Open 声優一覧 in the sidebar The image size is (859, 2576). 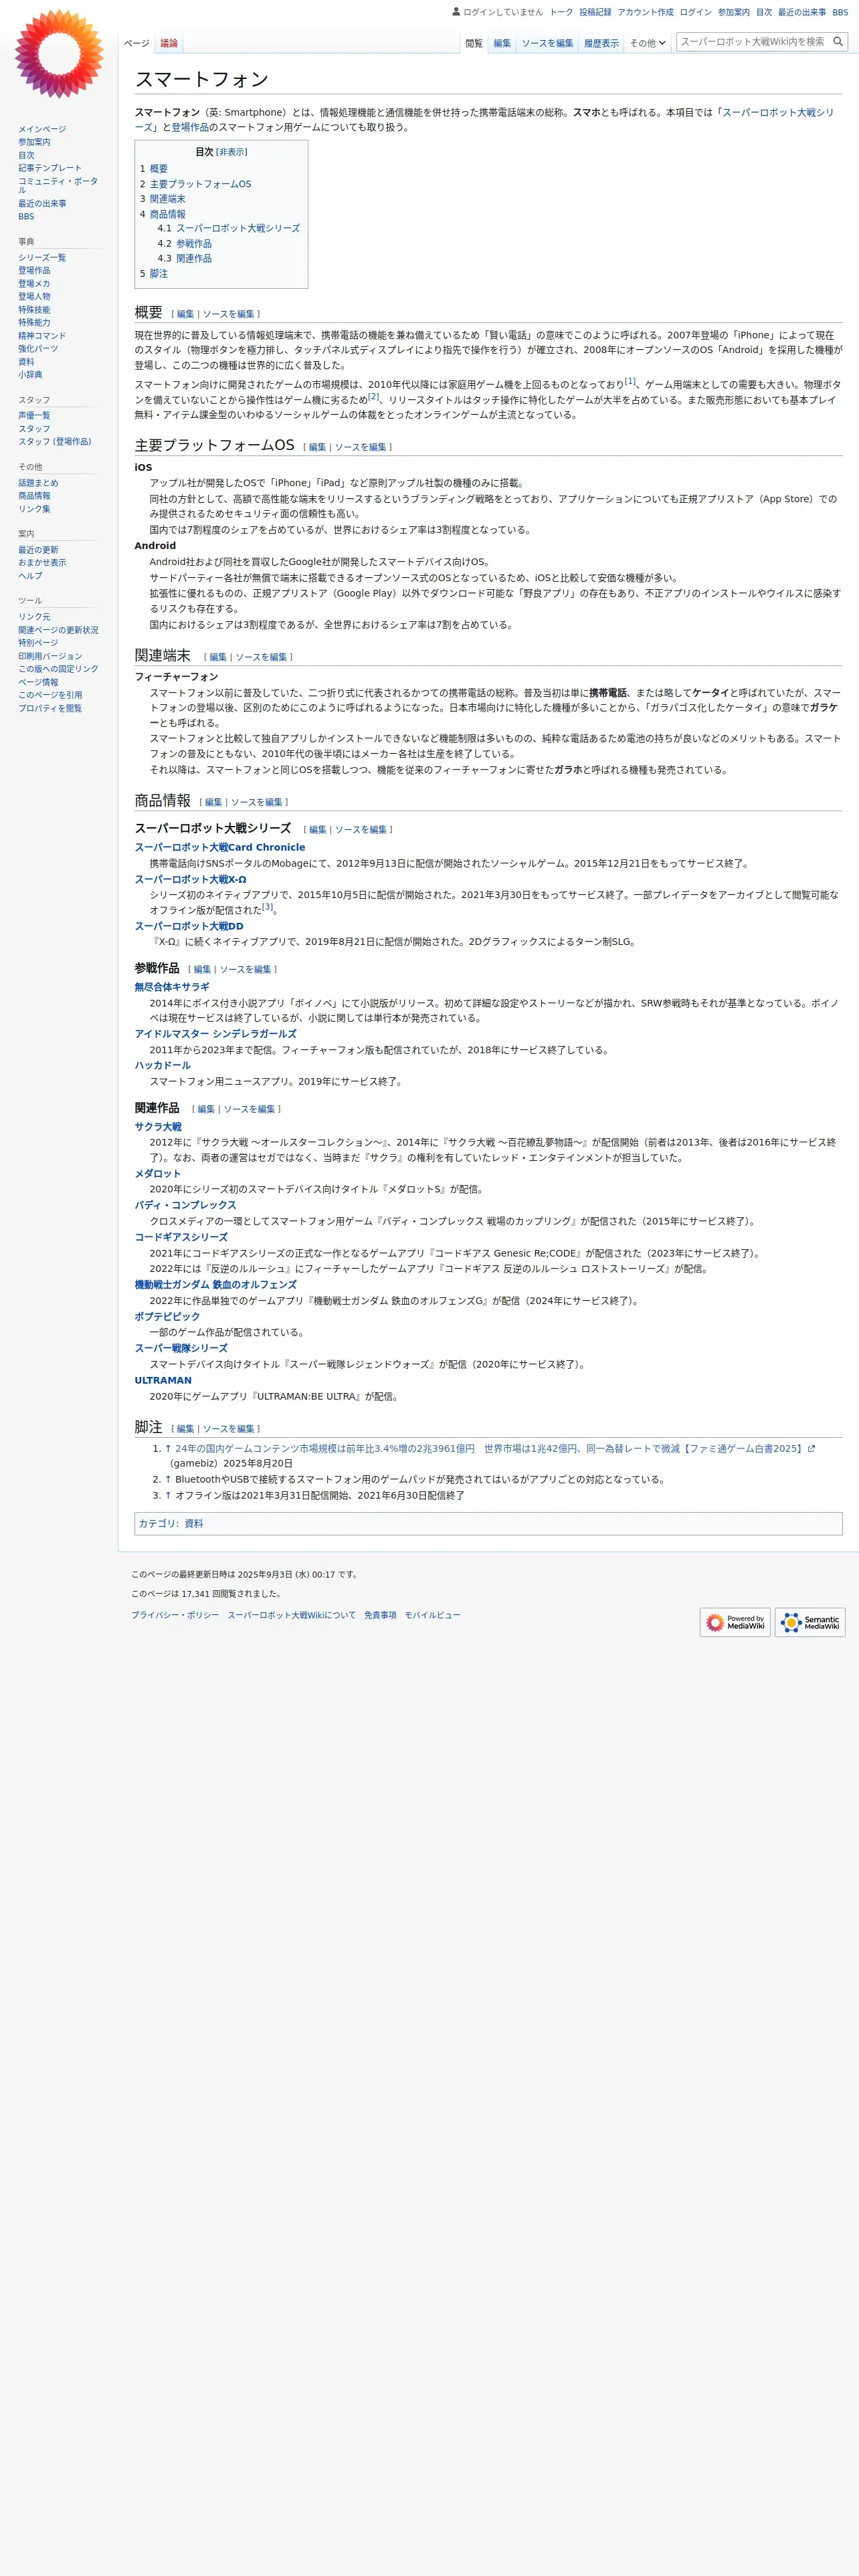tap(34, 416)
